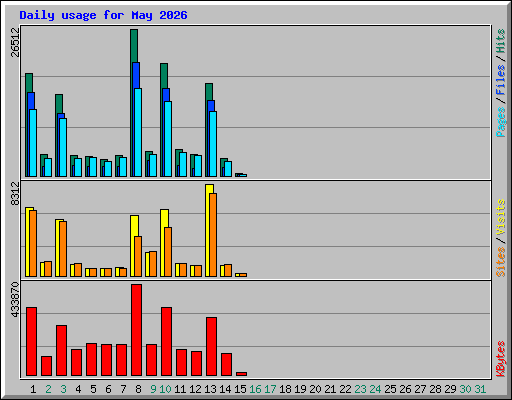512x400 pixels.
Task: Click the 'Daily usage for May 2026' title
Action: point(103,15)
